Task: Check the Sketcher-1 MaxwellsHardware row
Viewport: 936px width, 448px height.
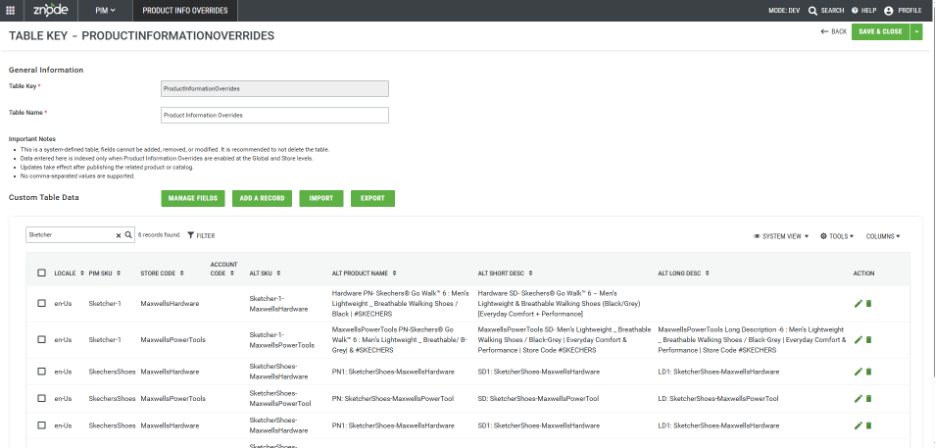Action: point(41,303)
